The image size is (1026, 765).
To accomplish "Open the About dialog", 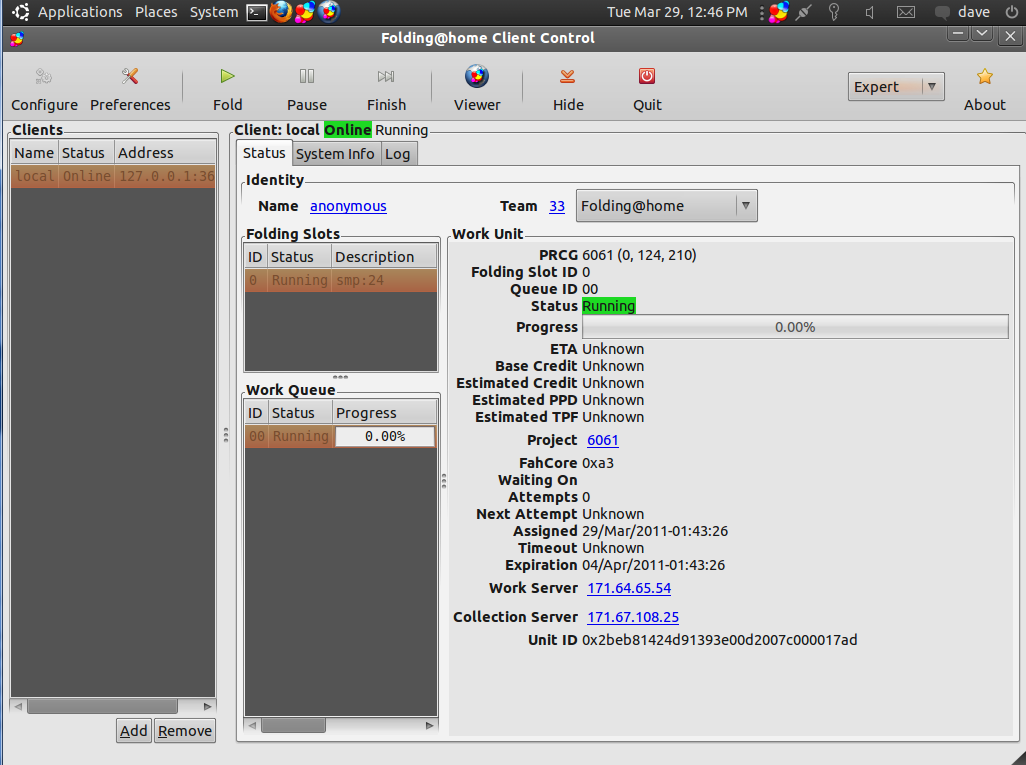I will click(x=984, y=89).
